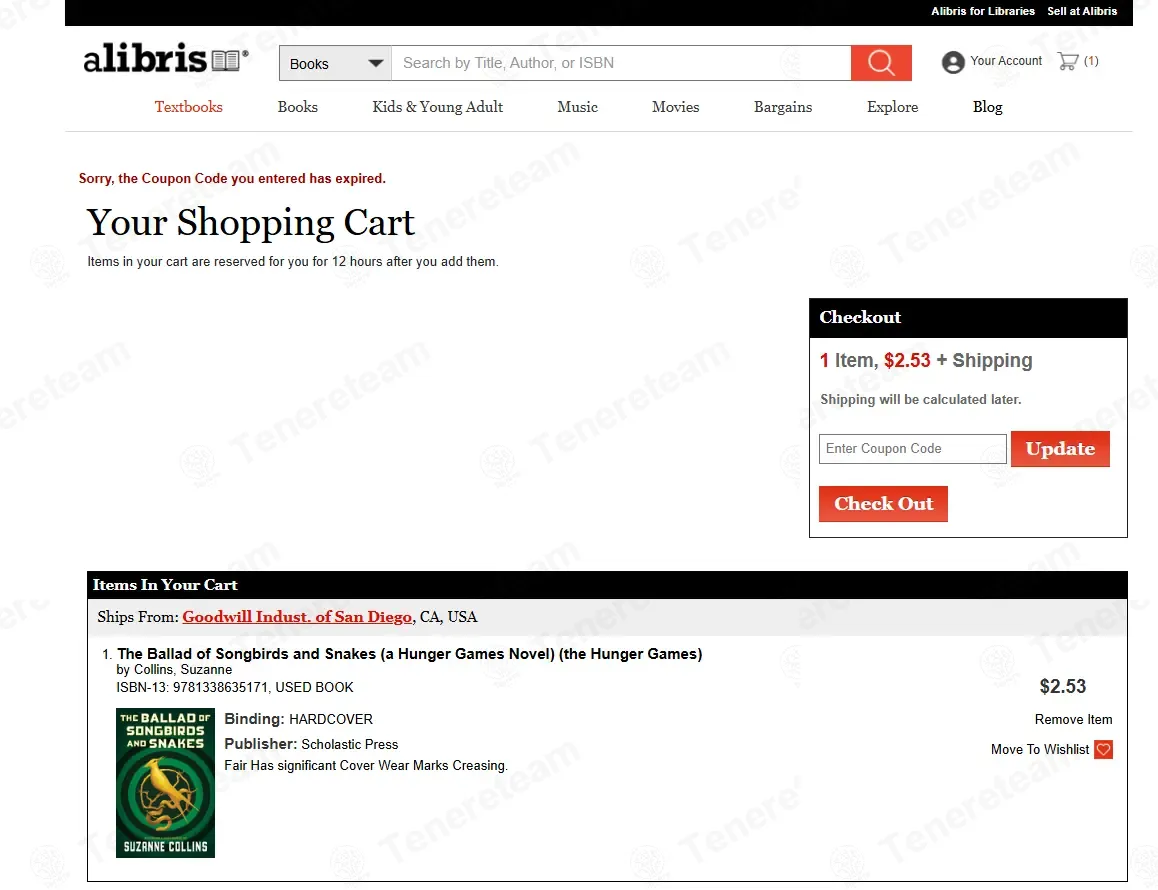
Task: Click Items In Your Cart header
Action: pyautogui.click(x=607, y=585)
